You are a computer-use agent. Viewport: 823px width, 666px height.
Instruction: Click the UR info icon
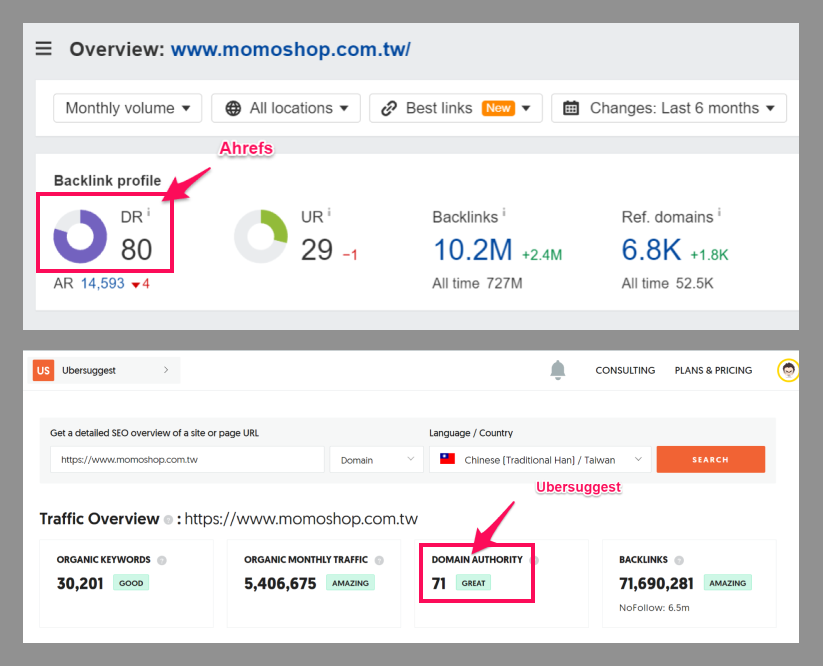(329, 212)
